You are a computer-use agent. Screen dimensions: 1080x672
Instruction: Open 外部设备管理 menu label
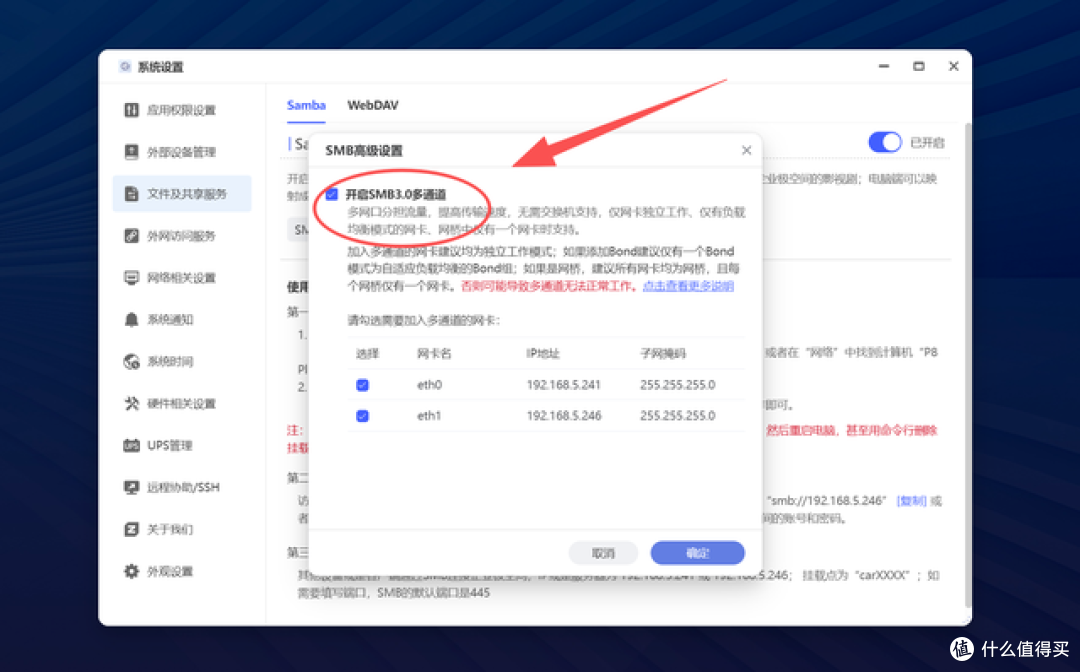(x=181, y=152)
